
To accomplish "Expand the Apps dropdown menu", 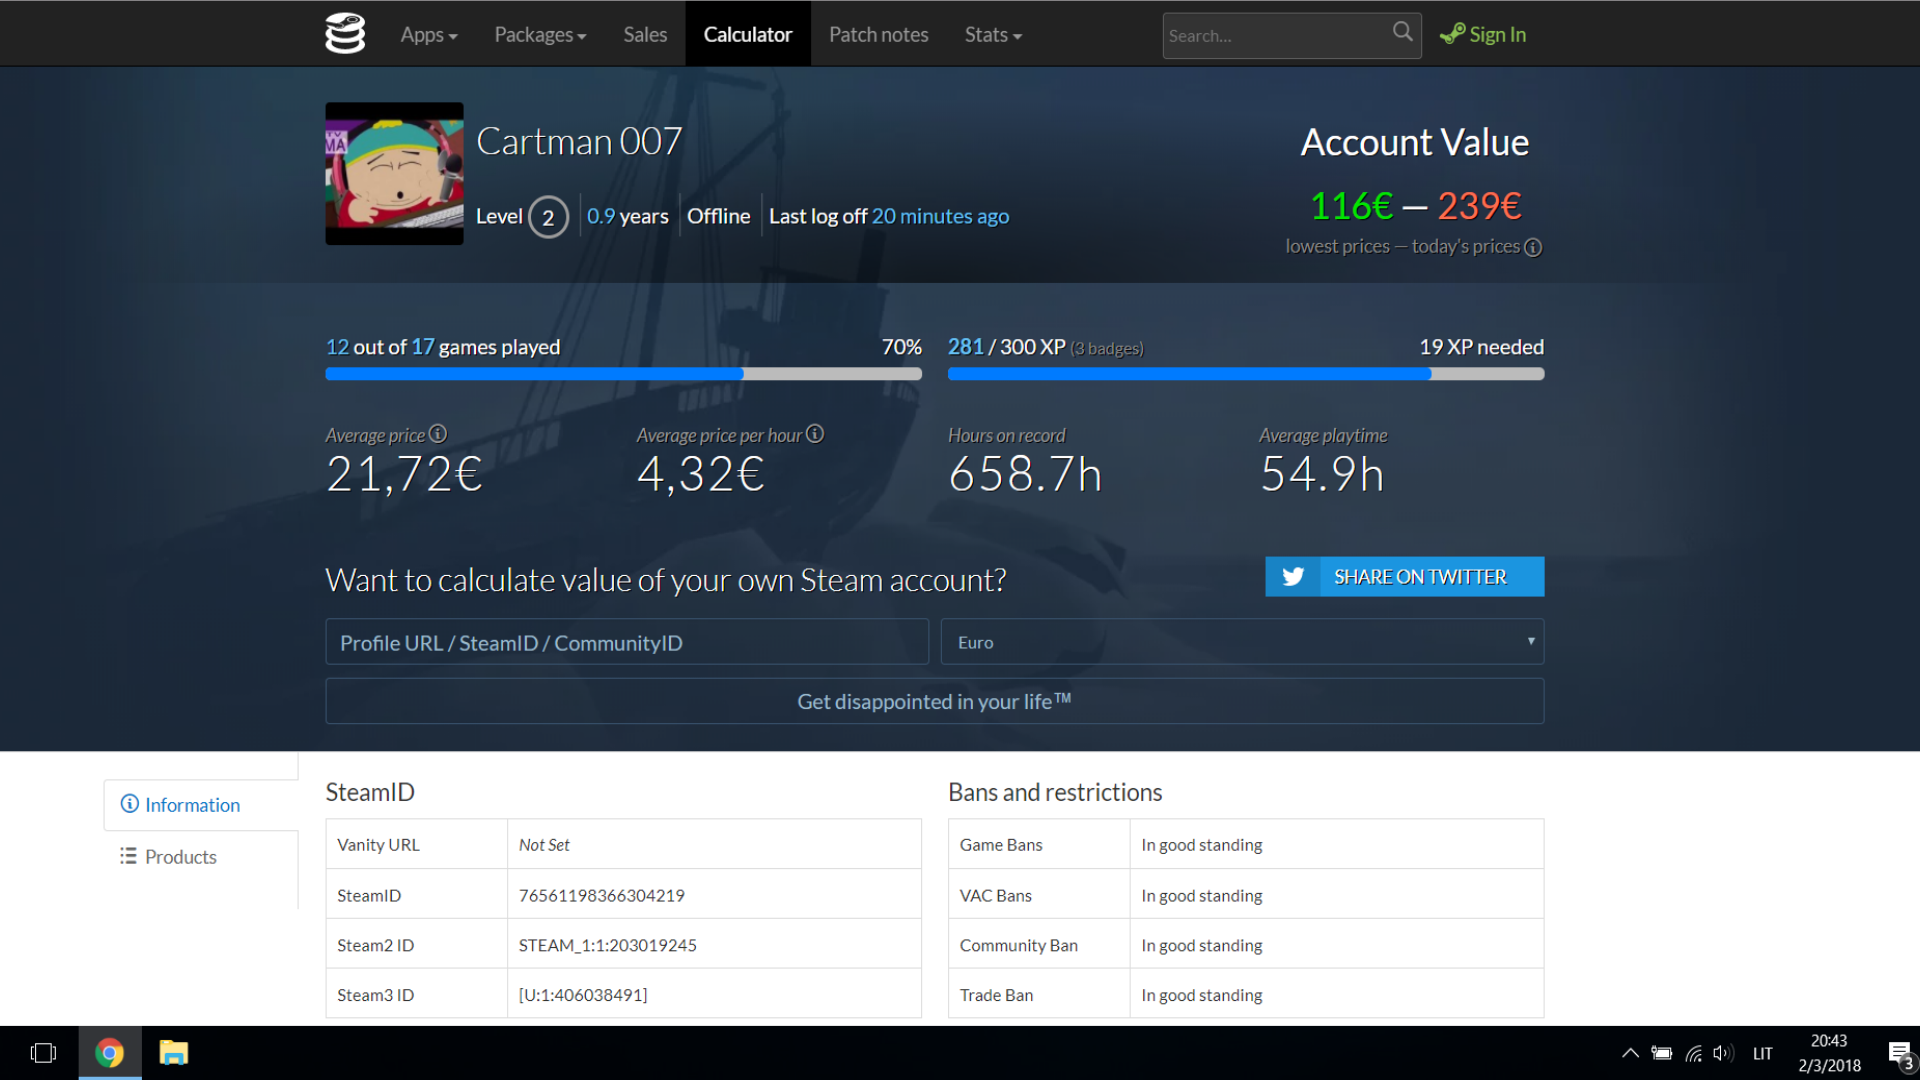I will coord(429,34).
